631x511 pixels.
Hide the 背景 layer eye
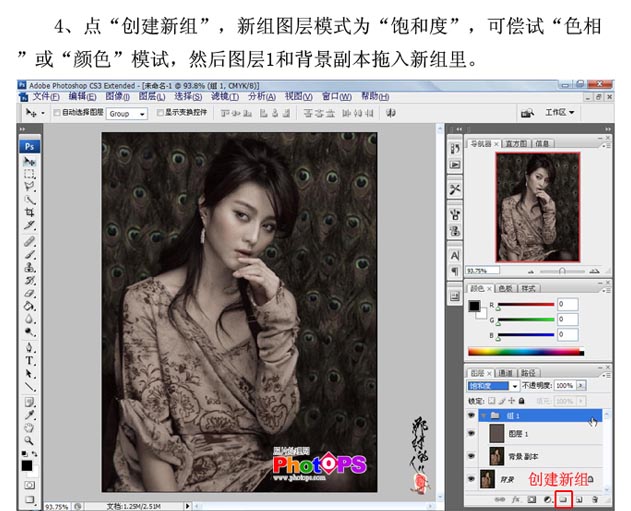[x=471, y=479]
